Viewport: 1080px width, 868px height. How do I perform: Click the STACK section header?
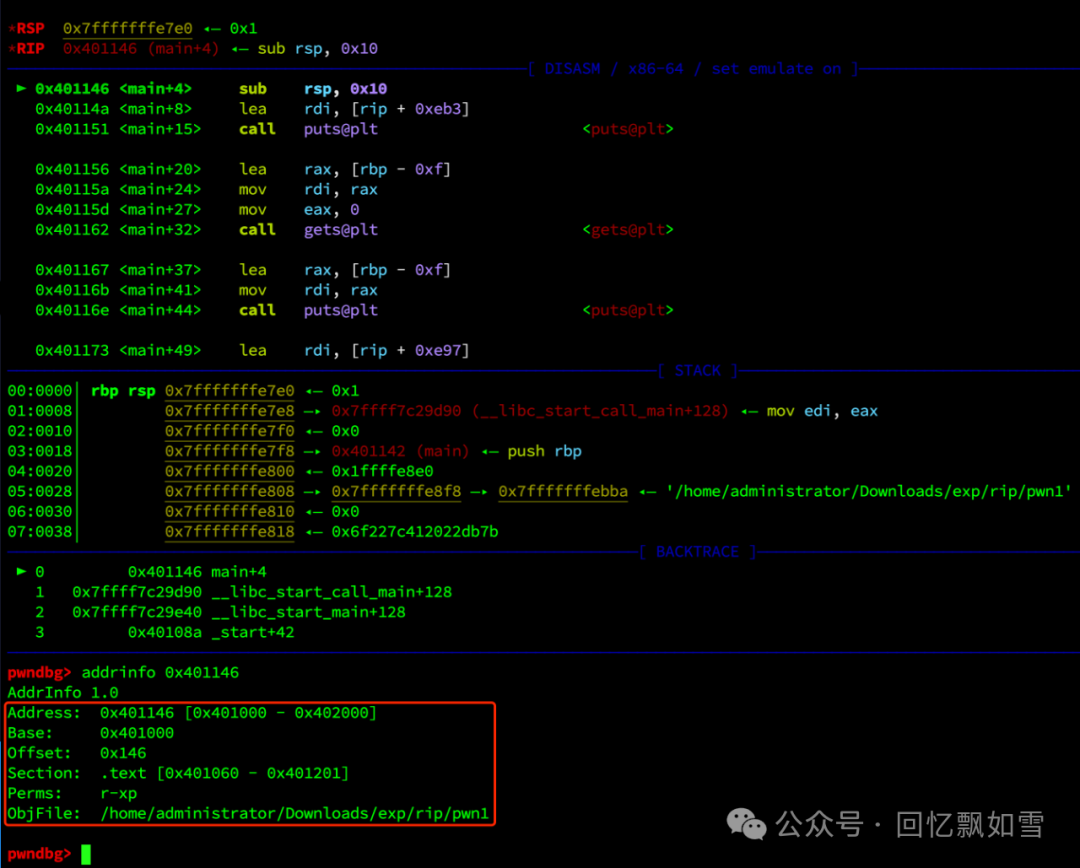[698, 371]
